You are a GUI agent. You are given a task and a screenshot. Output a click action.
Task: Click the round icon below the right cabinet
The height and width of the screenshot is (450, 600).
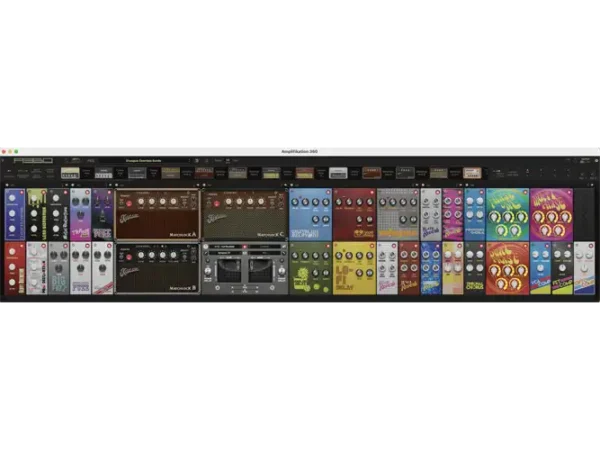coord(272,288)
